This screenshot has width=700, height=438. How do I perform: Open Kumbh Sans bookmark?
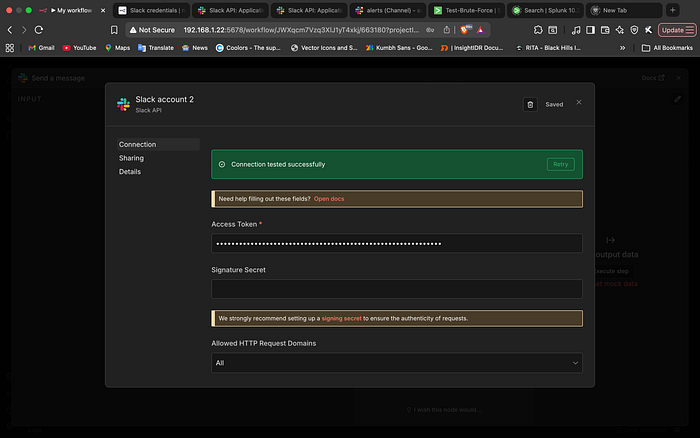[399, 48]
